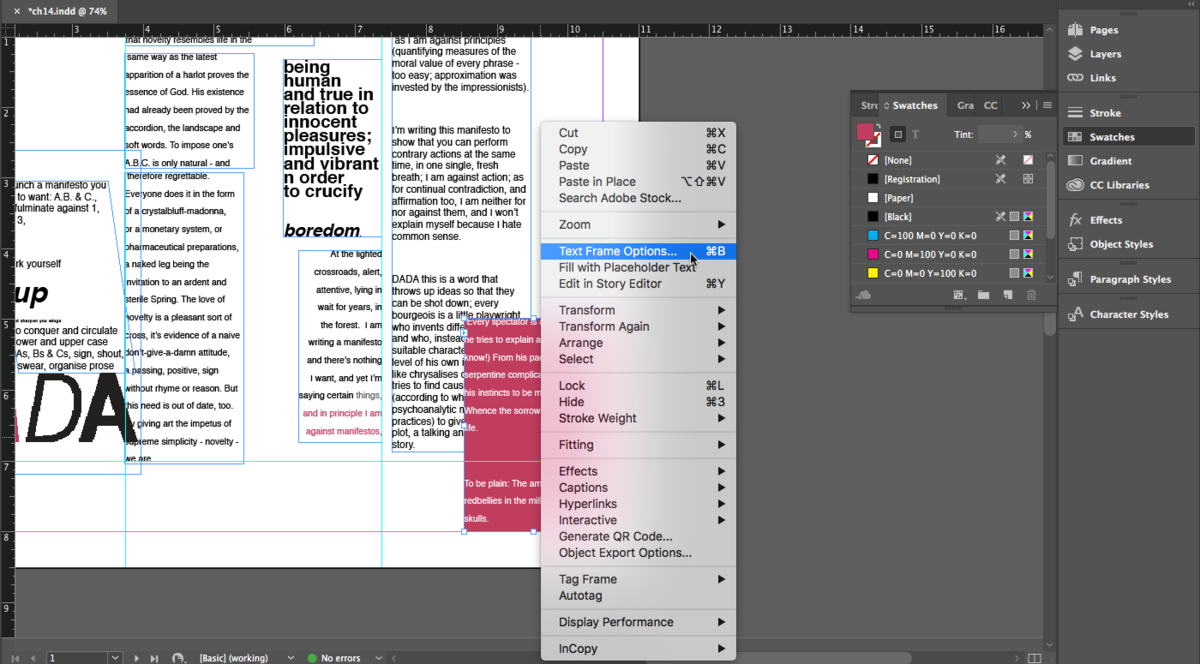The image size is (1200, 664).
Task: Choose Text Frame Options menu item
Action: coord(617,252)
